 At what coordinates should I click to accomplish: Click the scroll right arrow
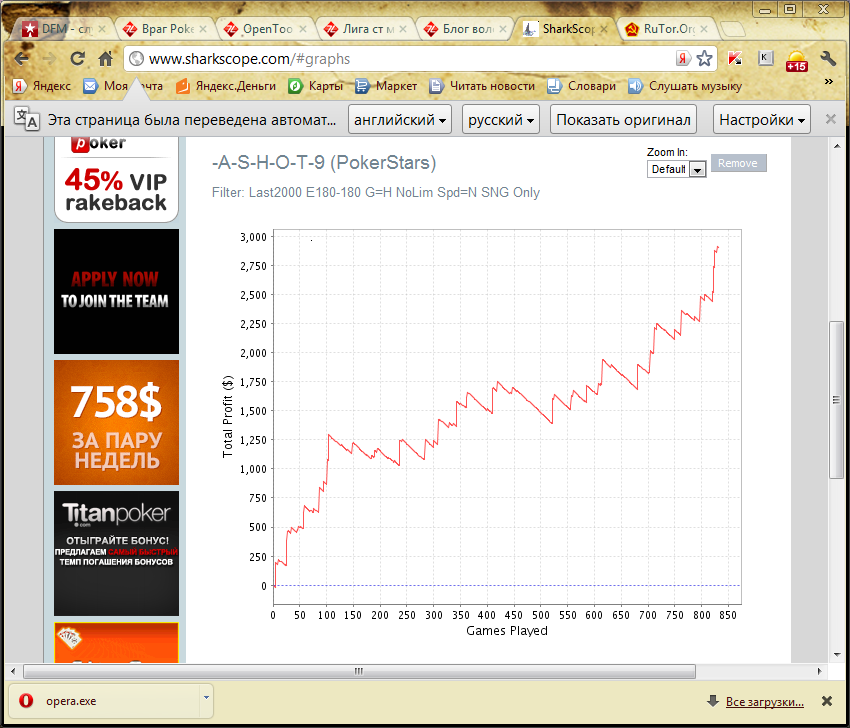tap(819, 672)
